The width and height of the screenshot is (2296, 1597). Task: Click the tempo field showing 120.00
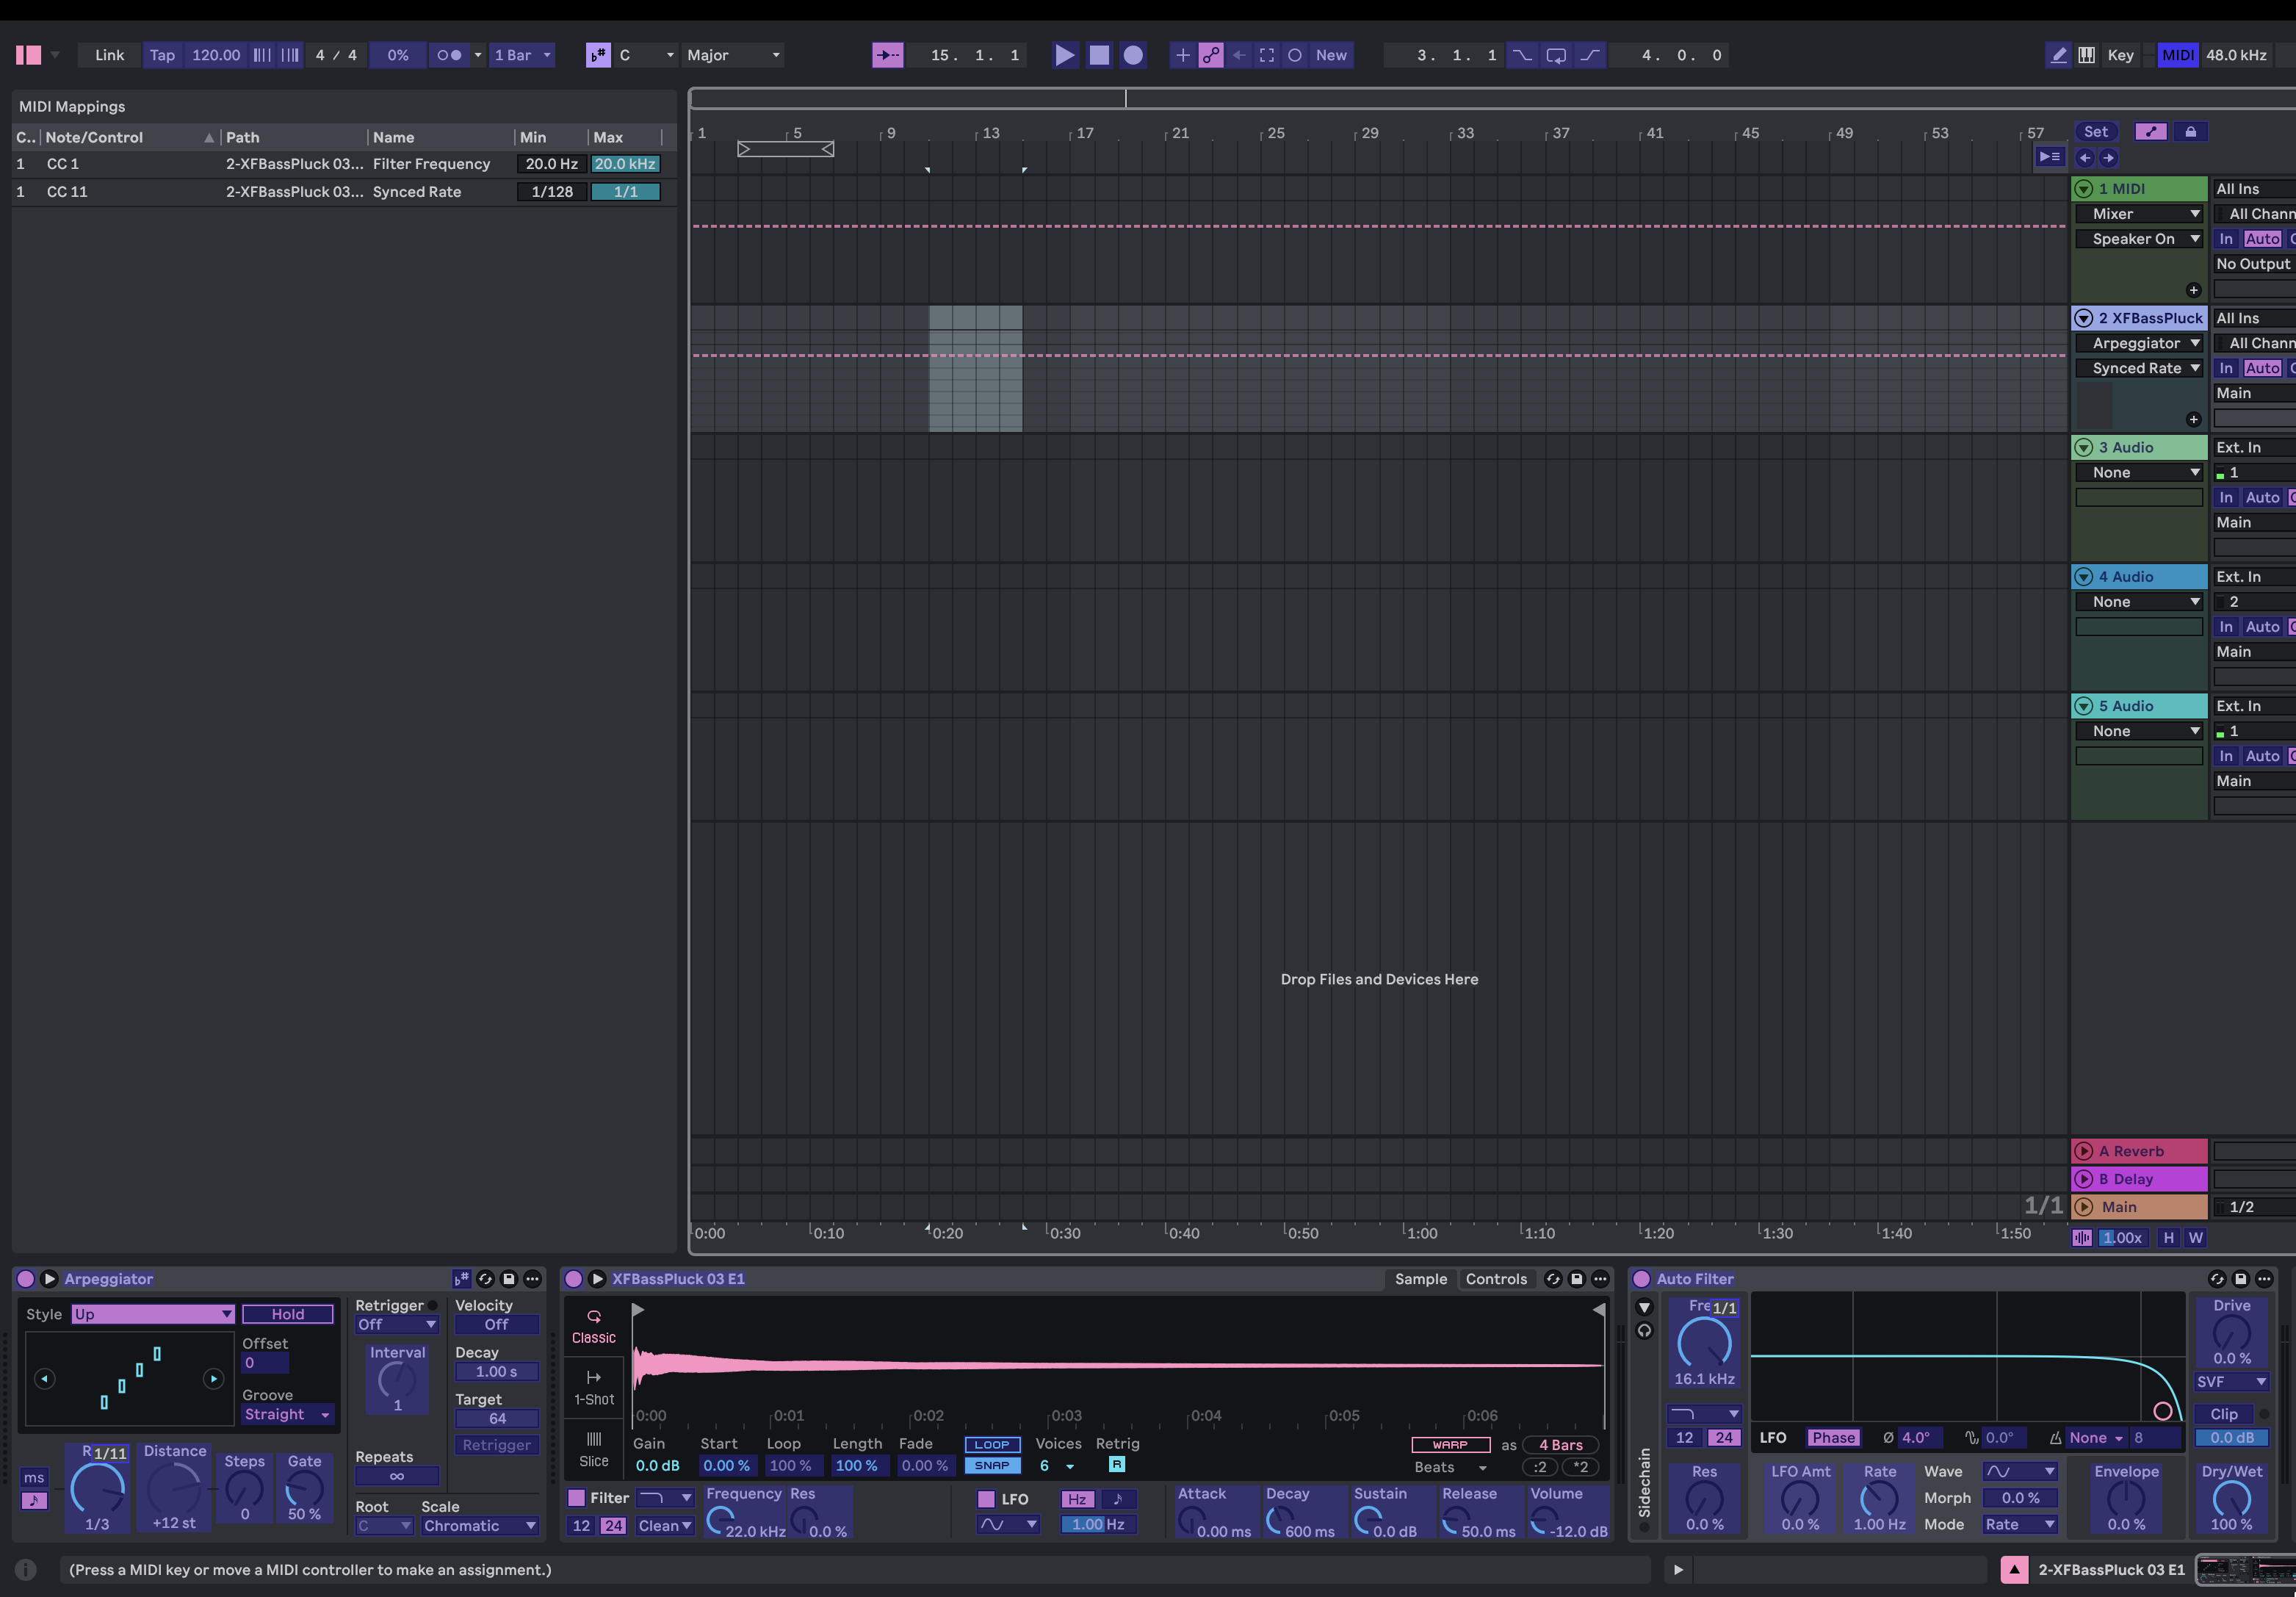coord(215,55)
